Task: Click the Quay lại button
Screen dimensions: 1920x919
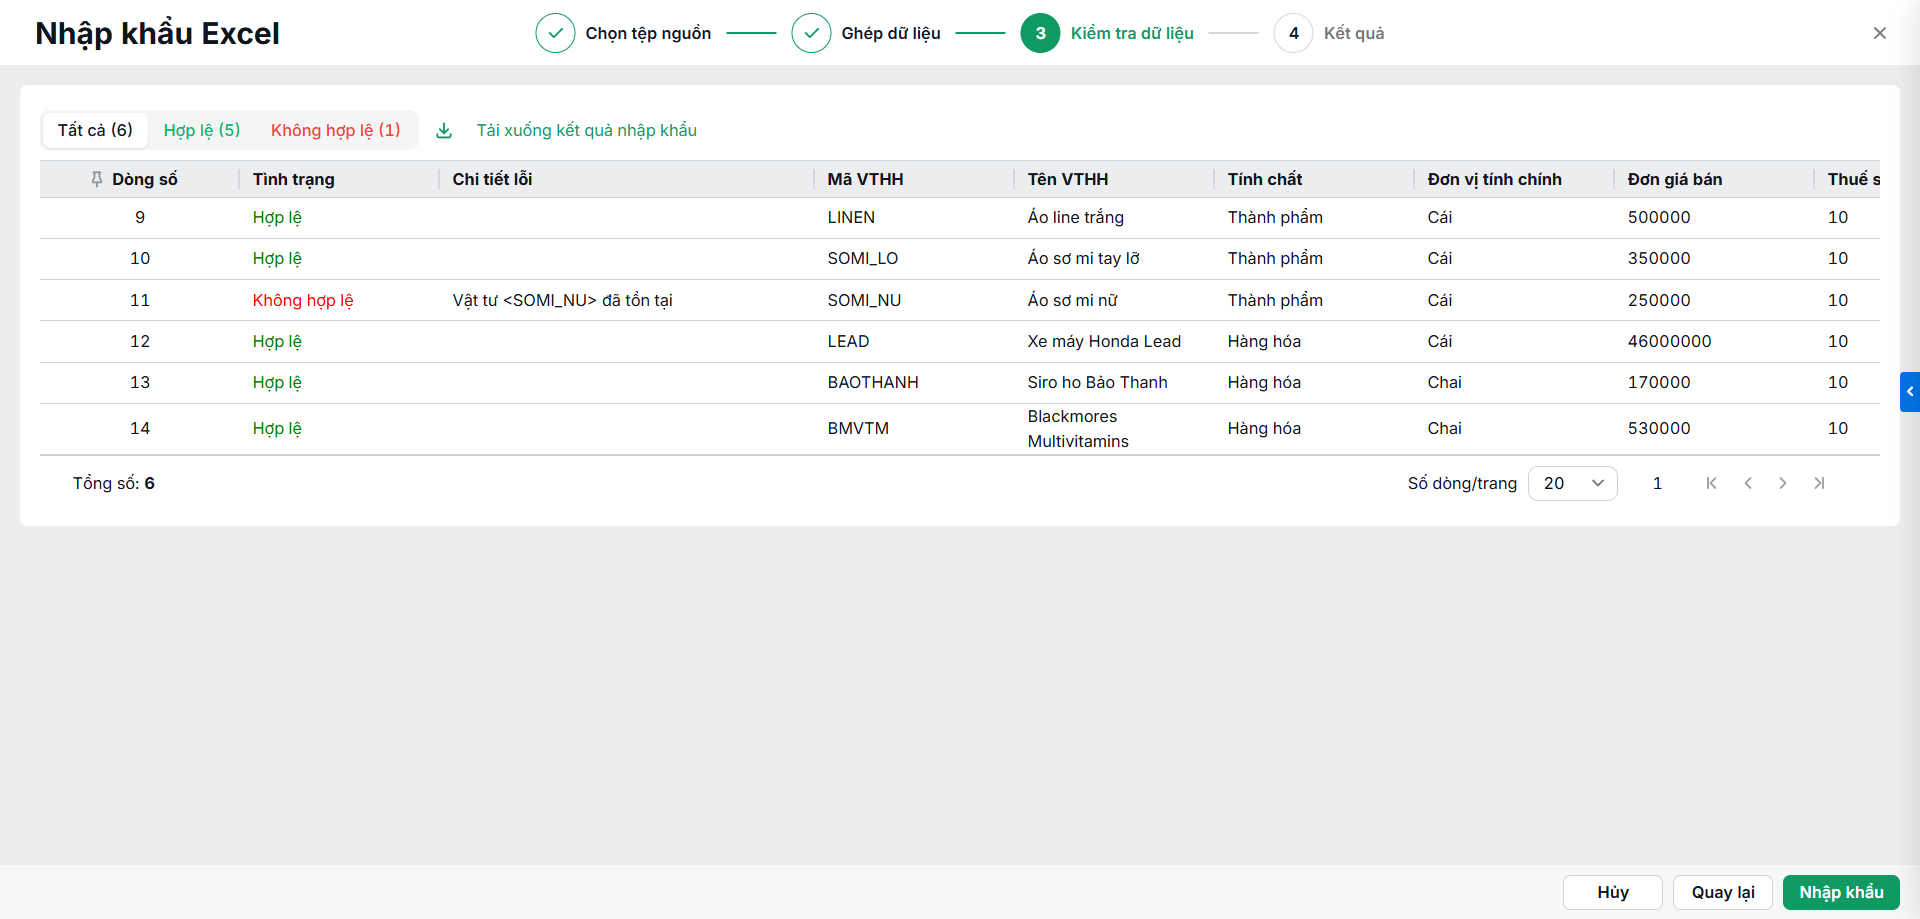Action: point(1722,892)
